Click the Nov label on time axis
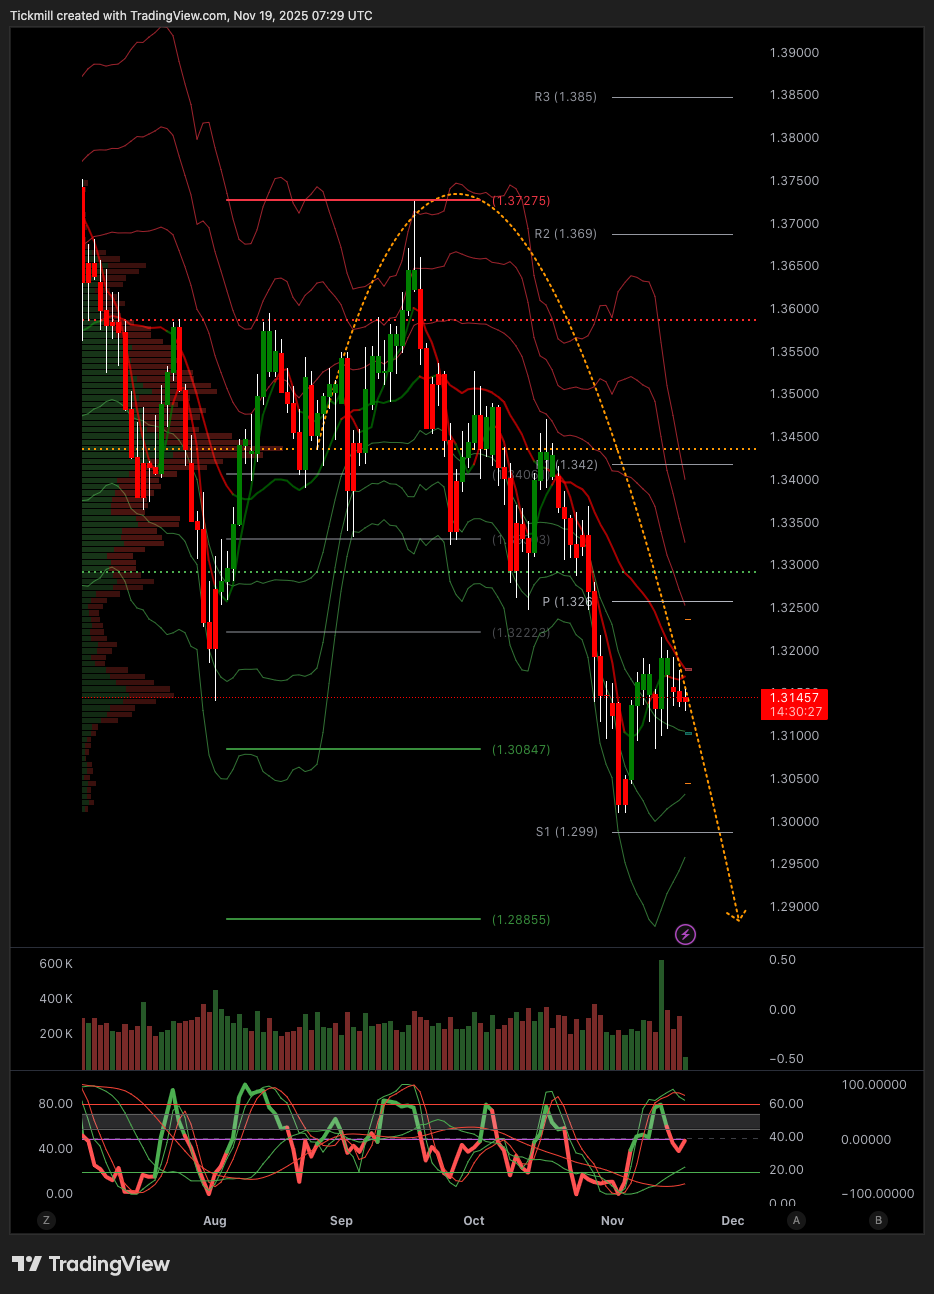934x1294 pixels. click(612, 1221)
